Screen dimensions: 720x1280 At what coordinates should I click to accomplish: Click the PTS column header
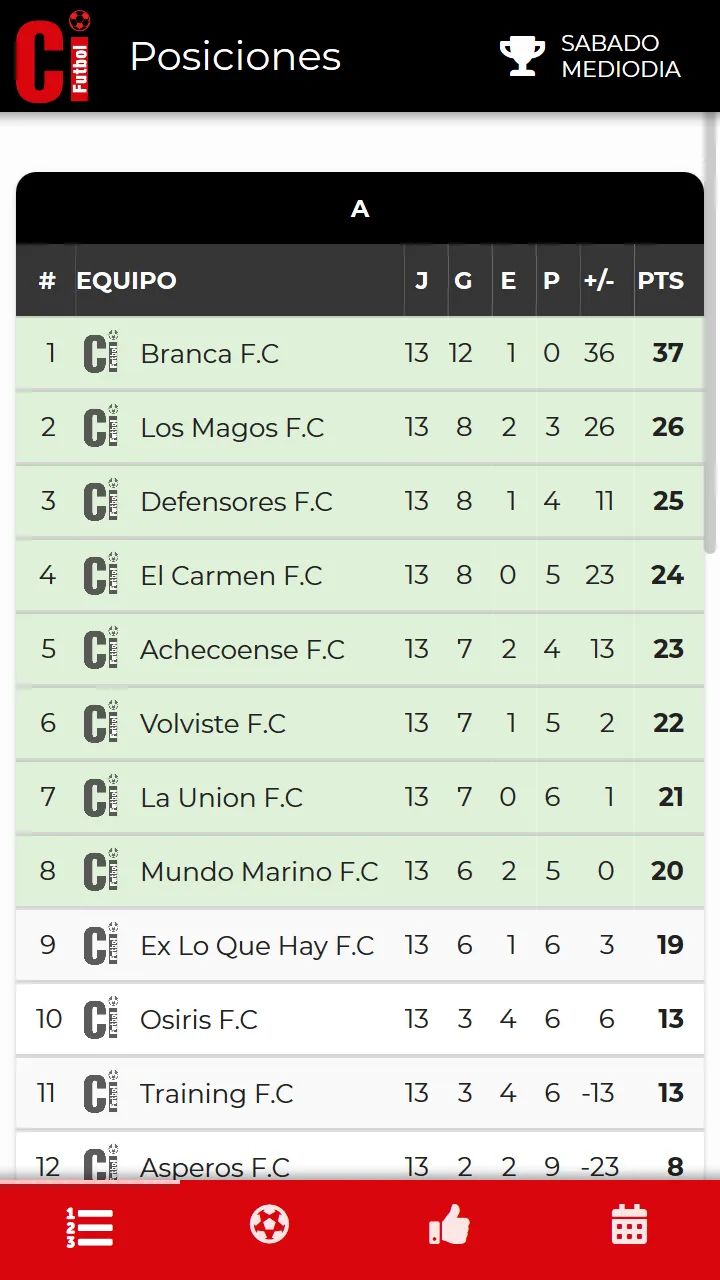coord(661,281)
